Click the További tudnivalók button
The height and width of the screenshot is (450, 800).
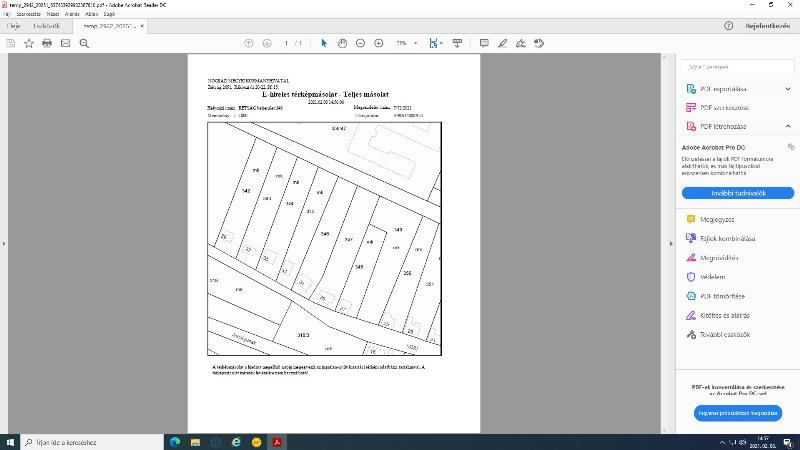pos(738,192)
